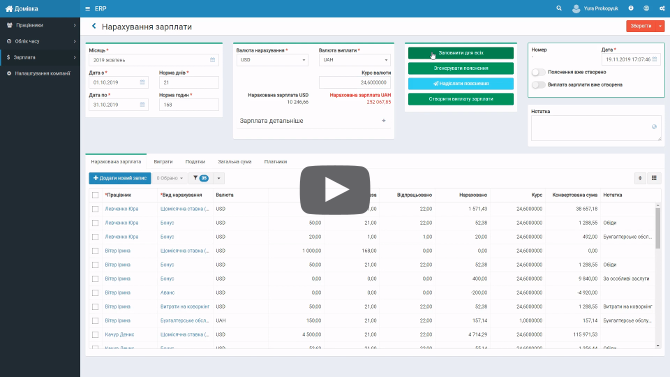Click the icon inside the Нотатка textarea

tap(654, 126)
